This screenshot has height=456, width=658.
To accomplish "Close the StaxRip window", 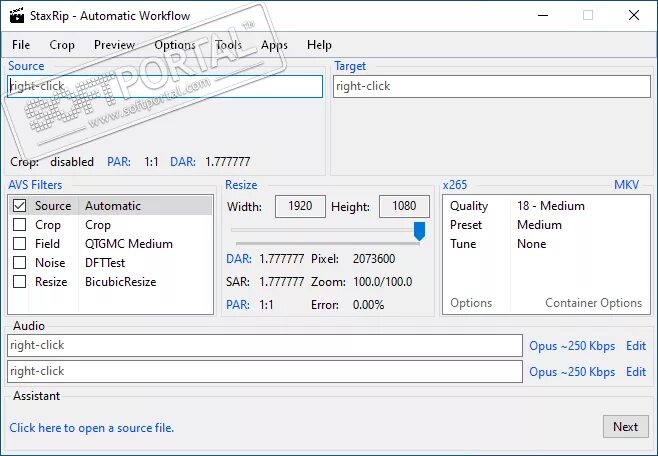I will (x=634, y=16).
